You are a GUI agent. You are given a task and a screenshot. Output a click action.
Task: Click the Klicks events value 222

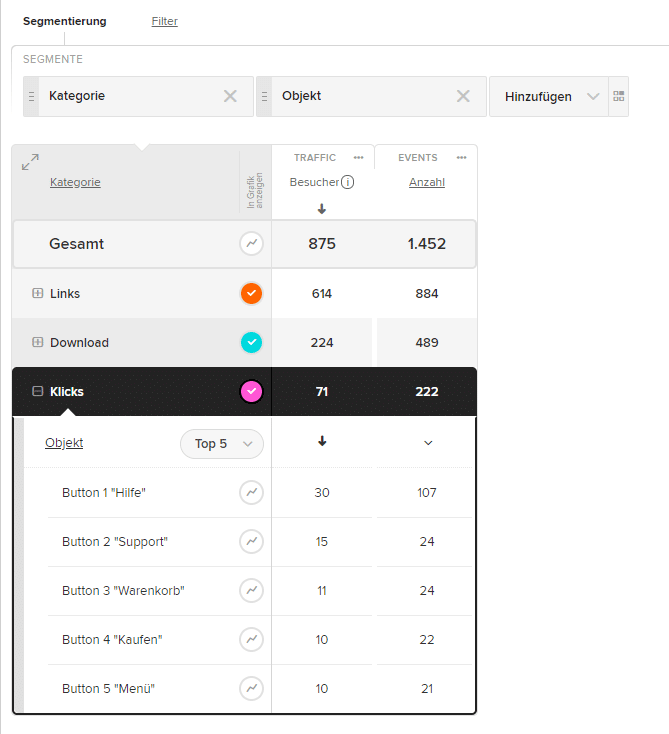pos(427,391)
